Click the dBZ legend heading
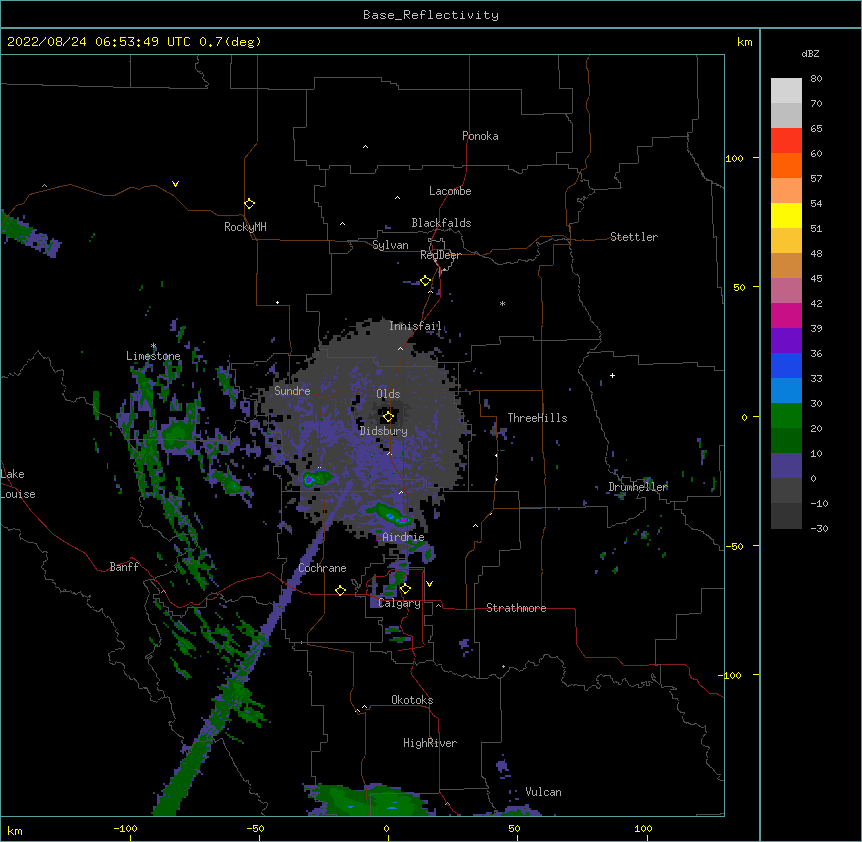The height and width of the screenshot is (842, 862). (x=810, y=53)
